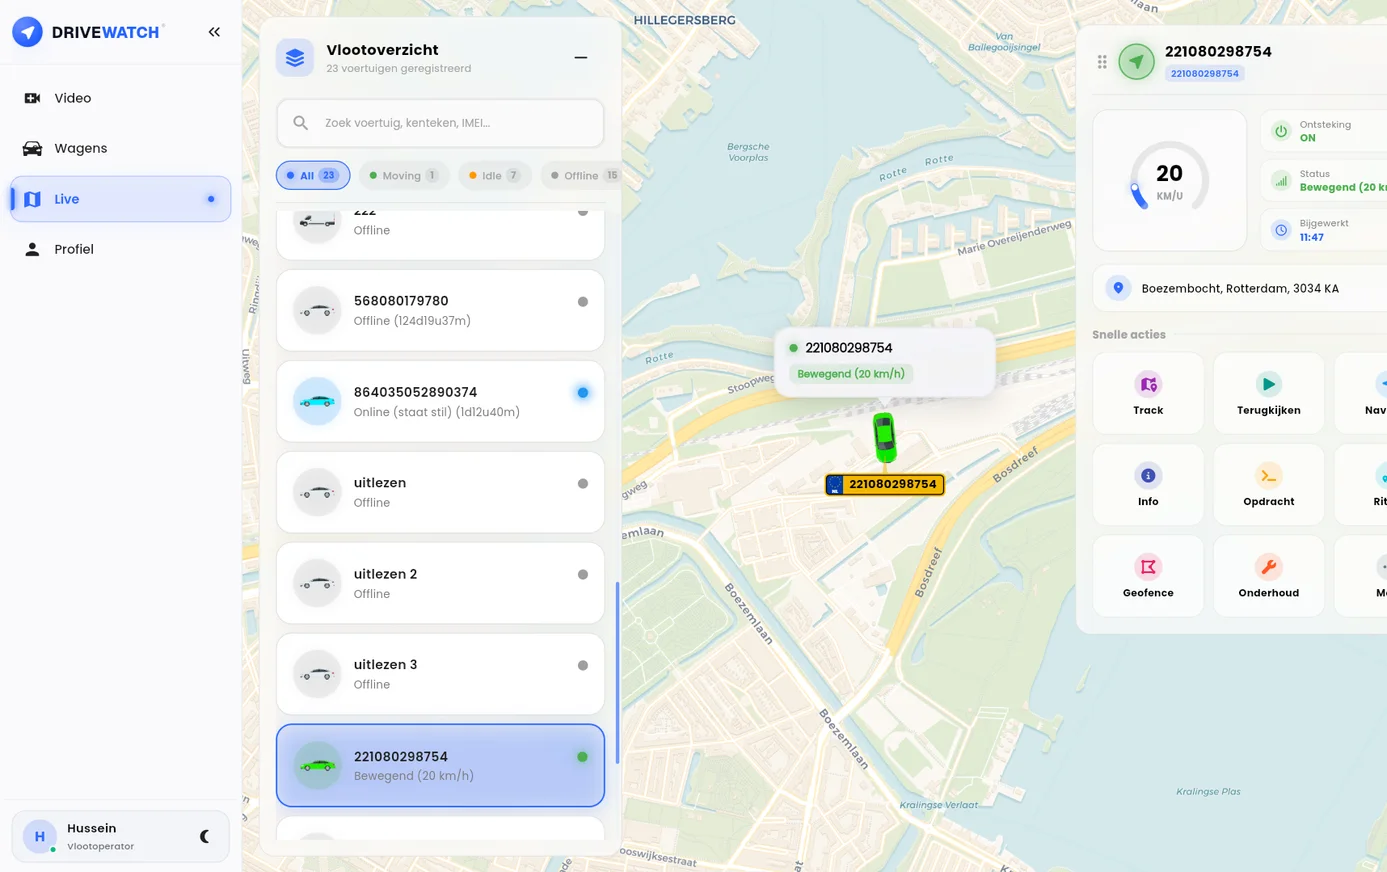Click the location pin icon

click(x=1118, y=288)
